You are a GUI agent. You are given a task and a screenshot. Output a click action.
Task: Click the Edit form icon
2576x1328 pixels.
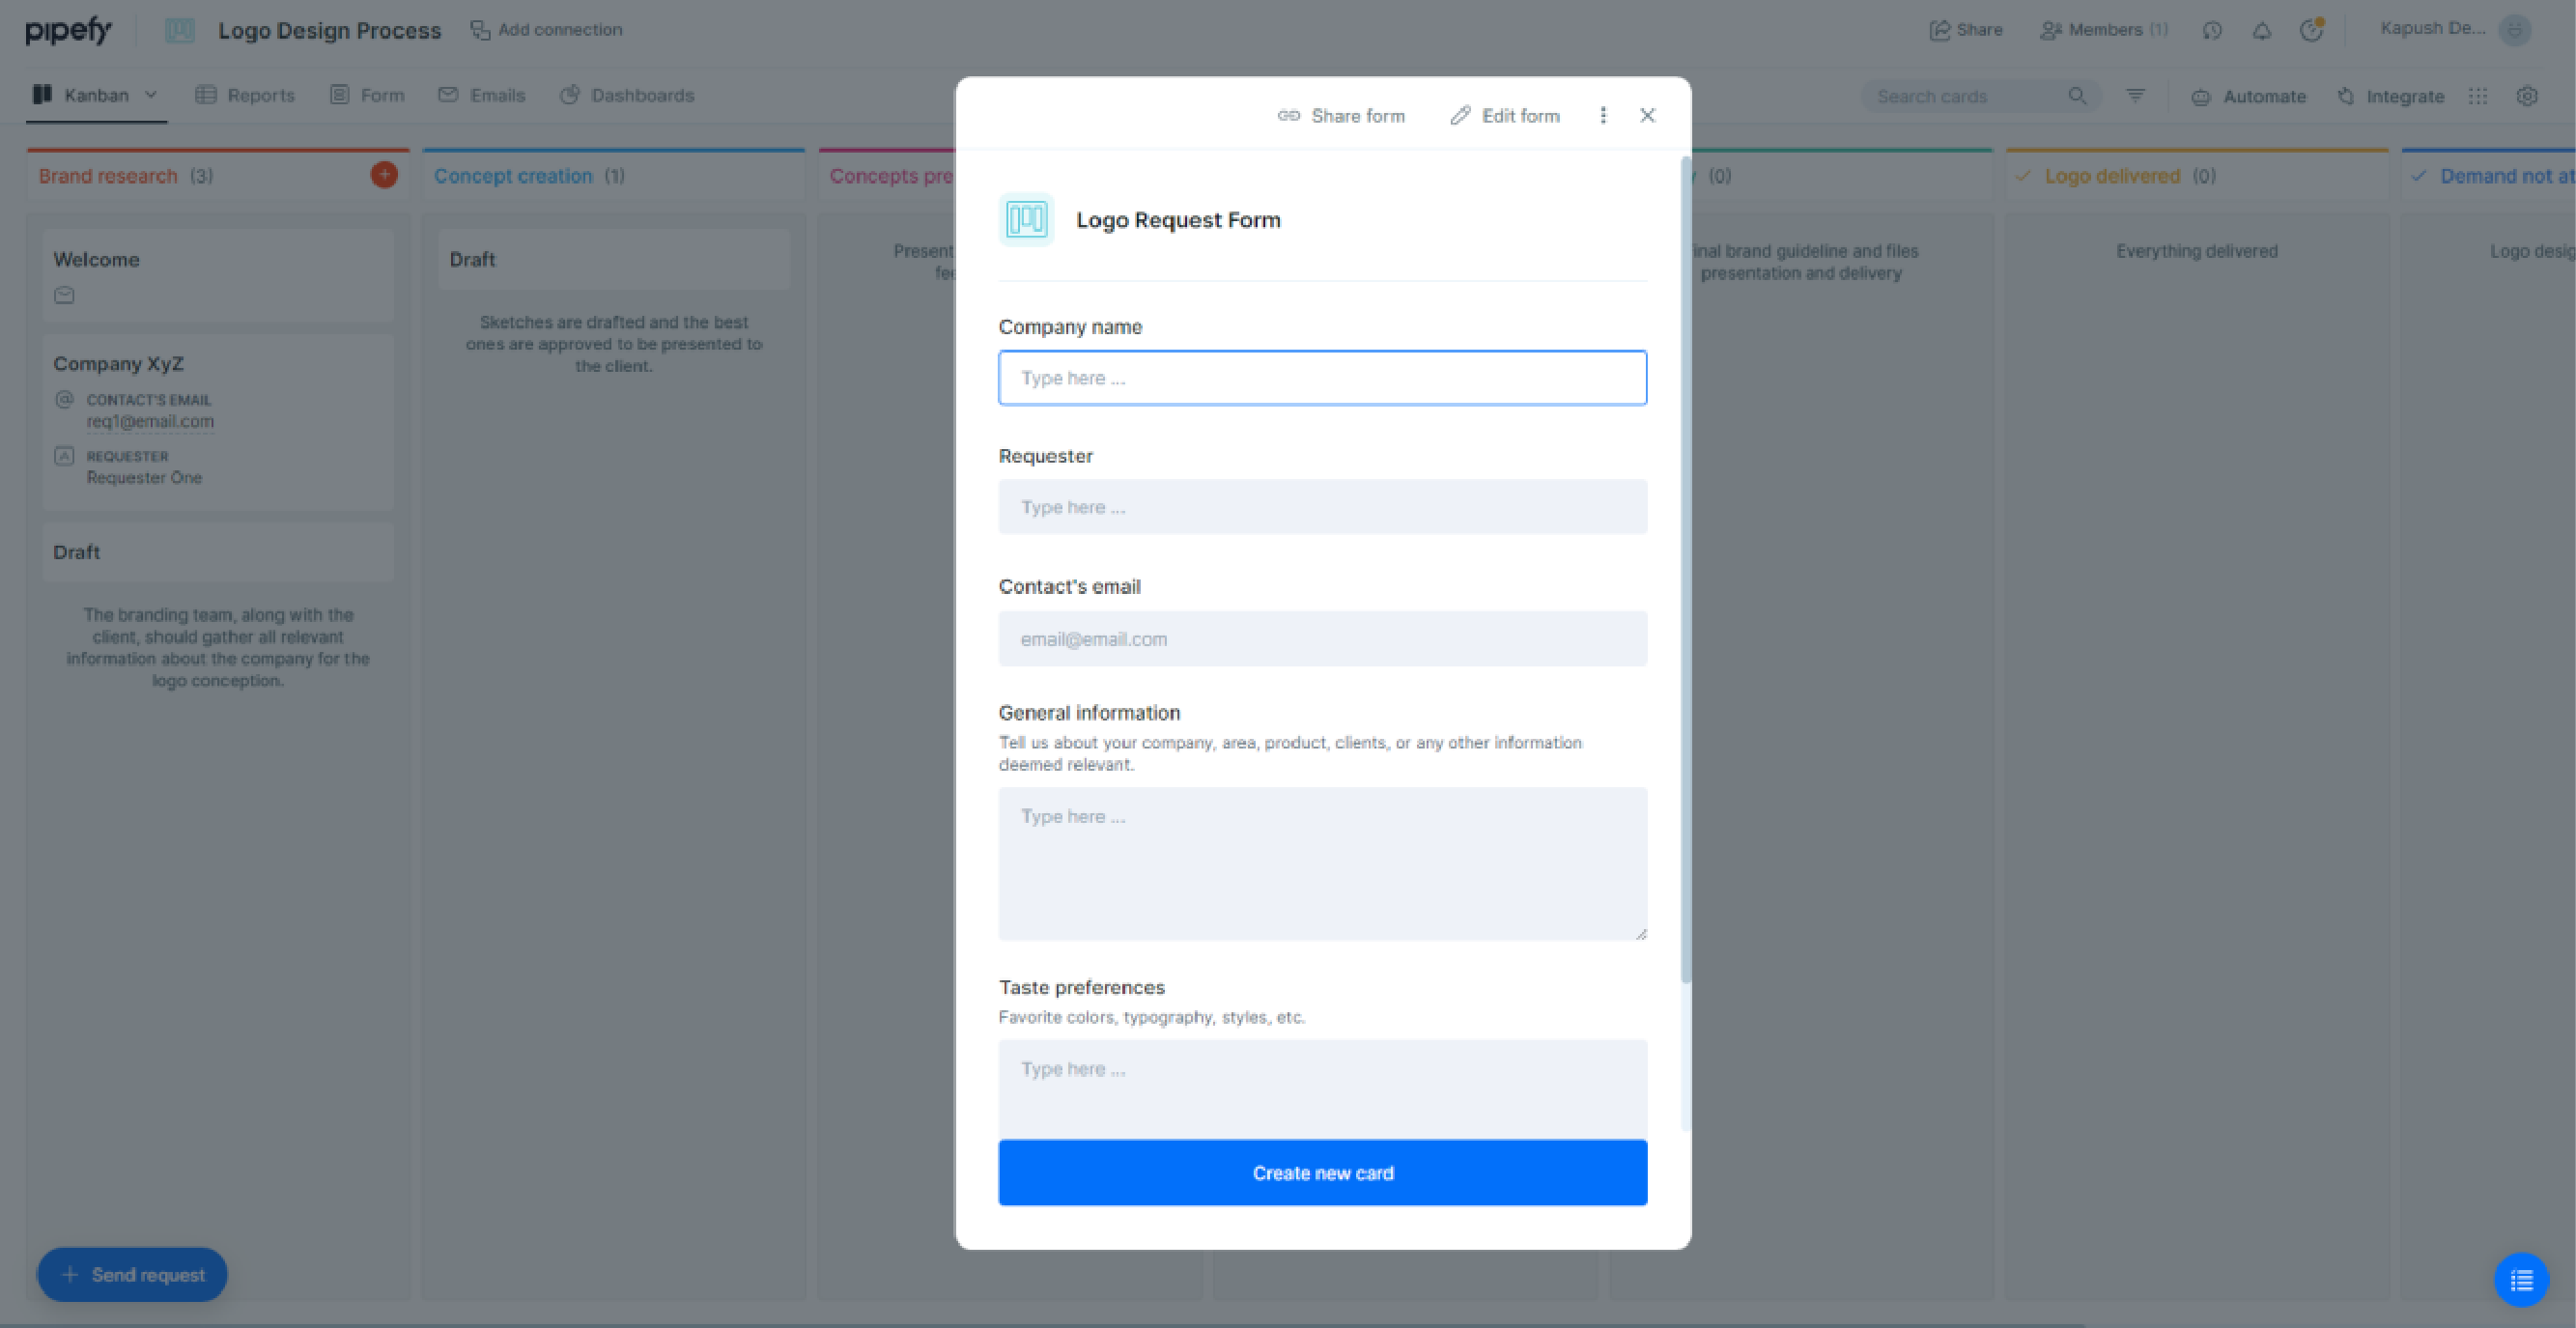[1459, 114]
